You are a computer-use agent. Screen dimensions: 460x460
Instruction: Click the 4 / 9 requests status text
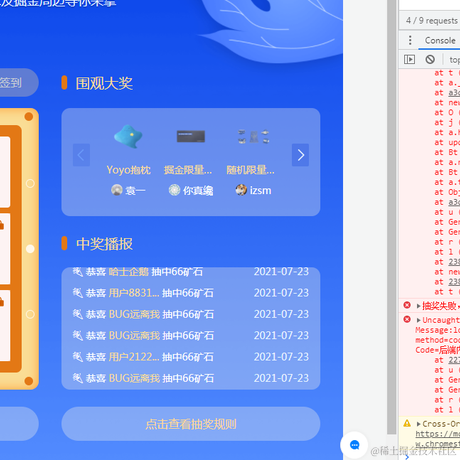(432, 21)
